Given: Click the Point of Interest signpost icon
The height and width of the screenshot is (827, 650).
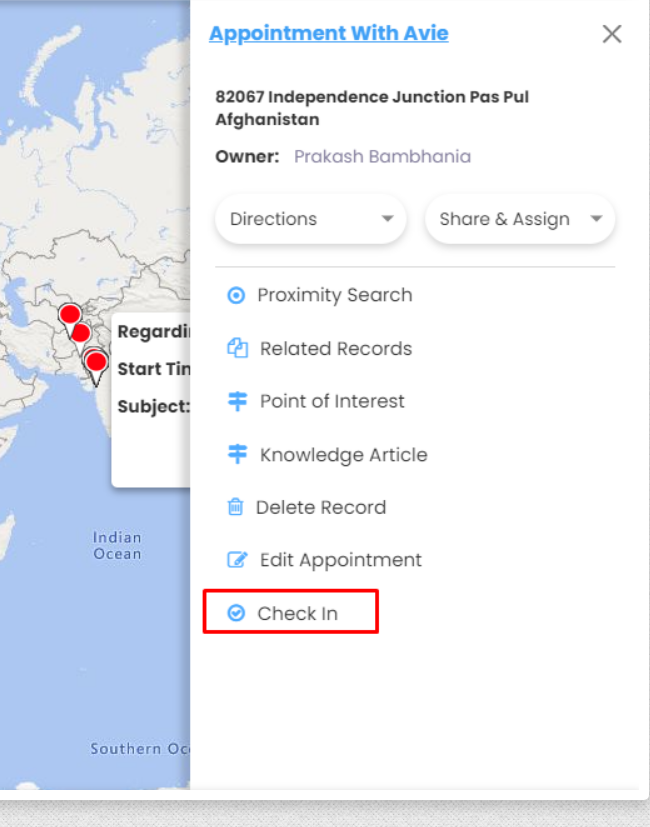Looking at the screenshot, I should click(x=237, y=402).
